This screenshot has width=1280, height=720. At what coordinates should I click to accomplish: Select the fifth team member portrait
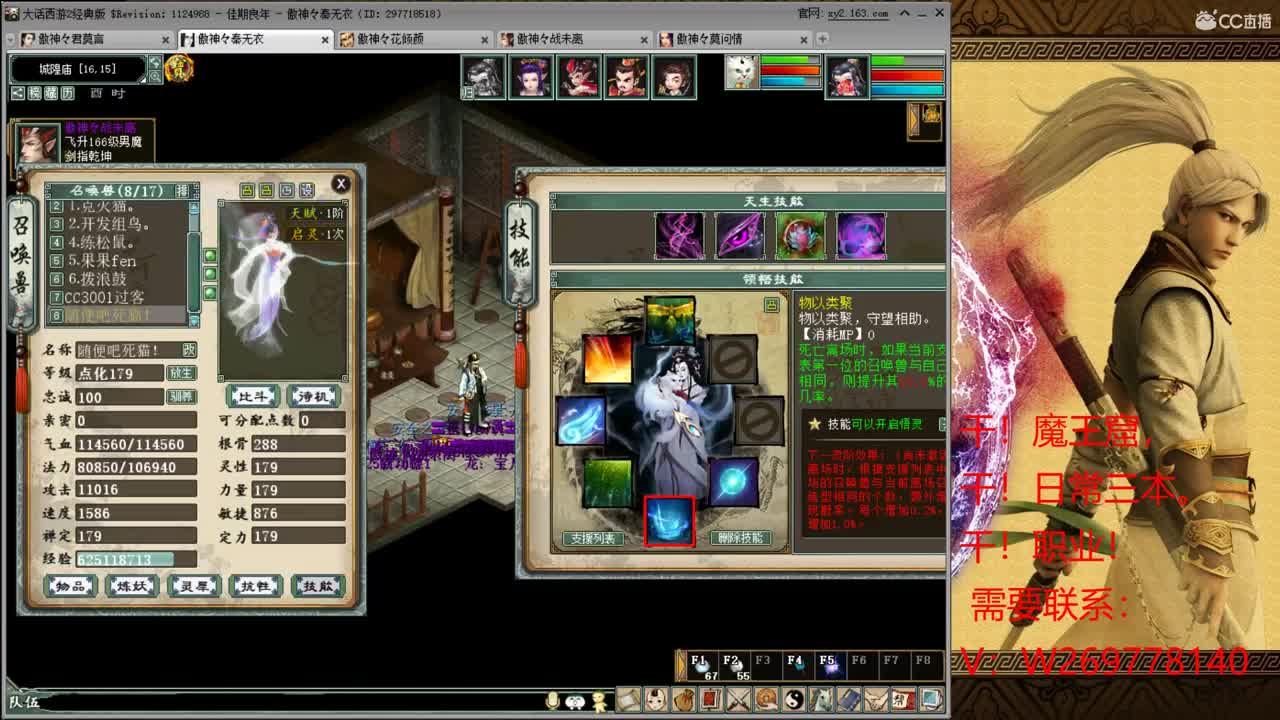(675, 77)
